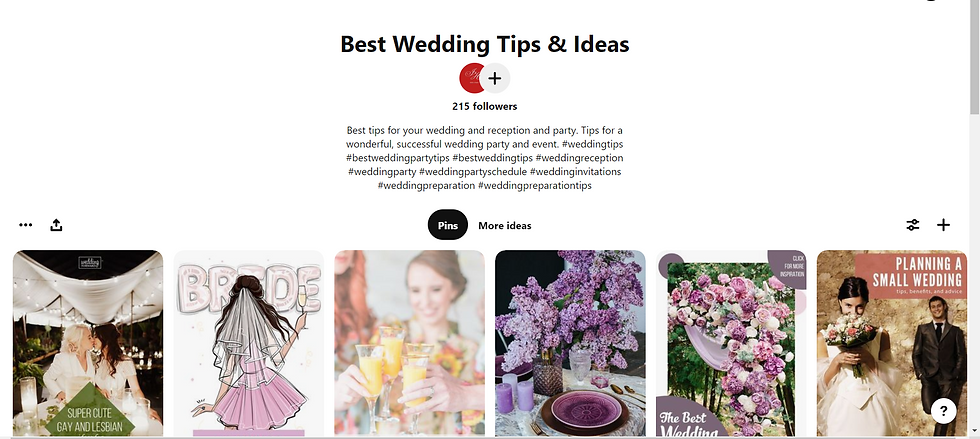This screenshot has height=439, width=980.
Task: Click the plus icon to add a pin
Action: pos(944,225)
